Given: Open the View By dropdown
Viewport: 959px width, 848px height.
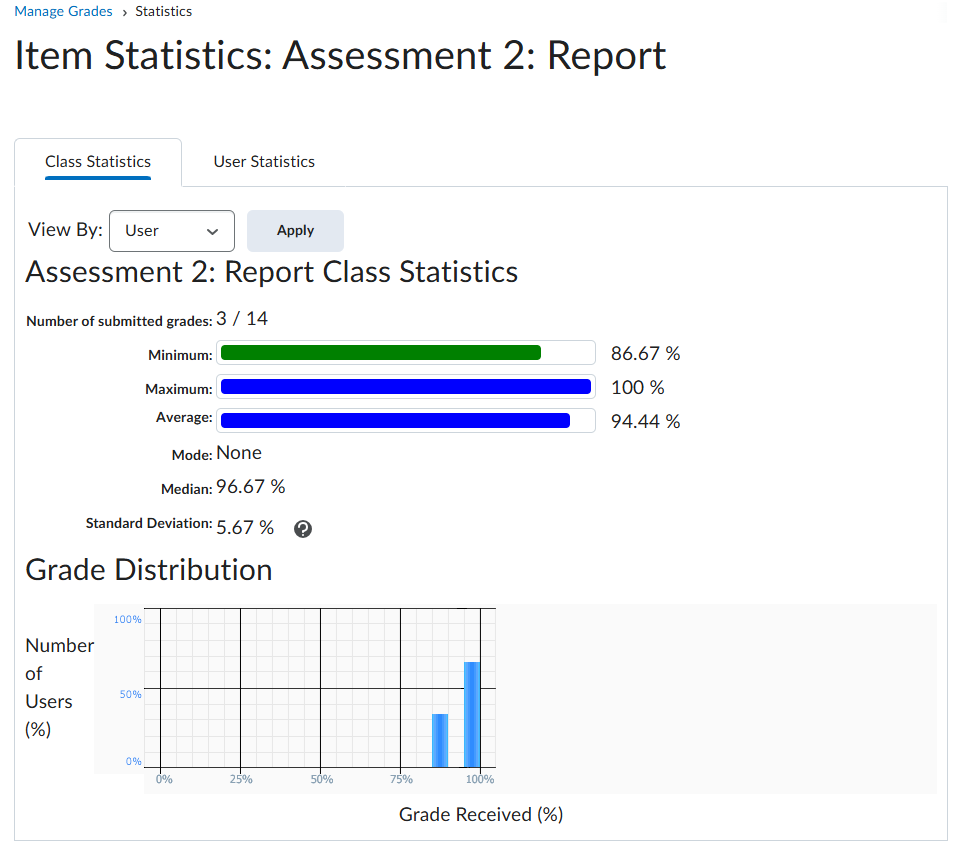Looking at the screenshot, I should (171, 230).
